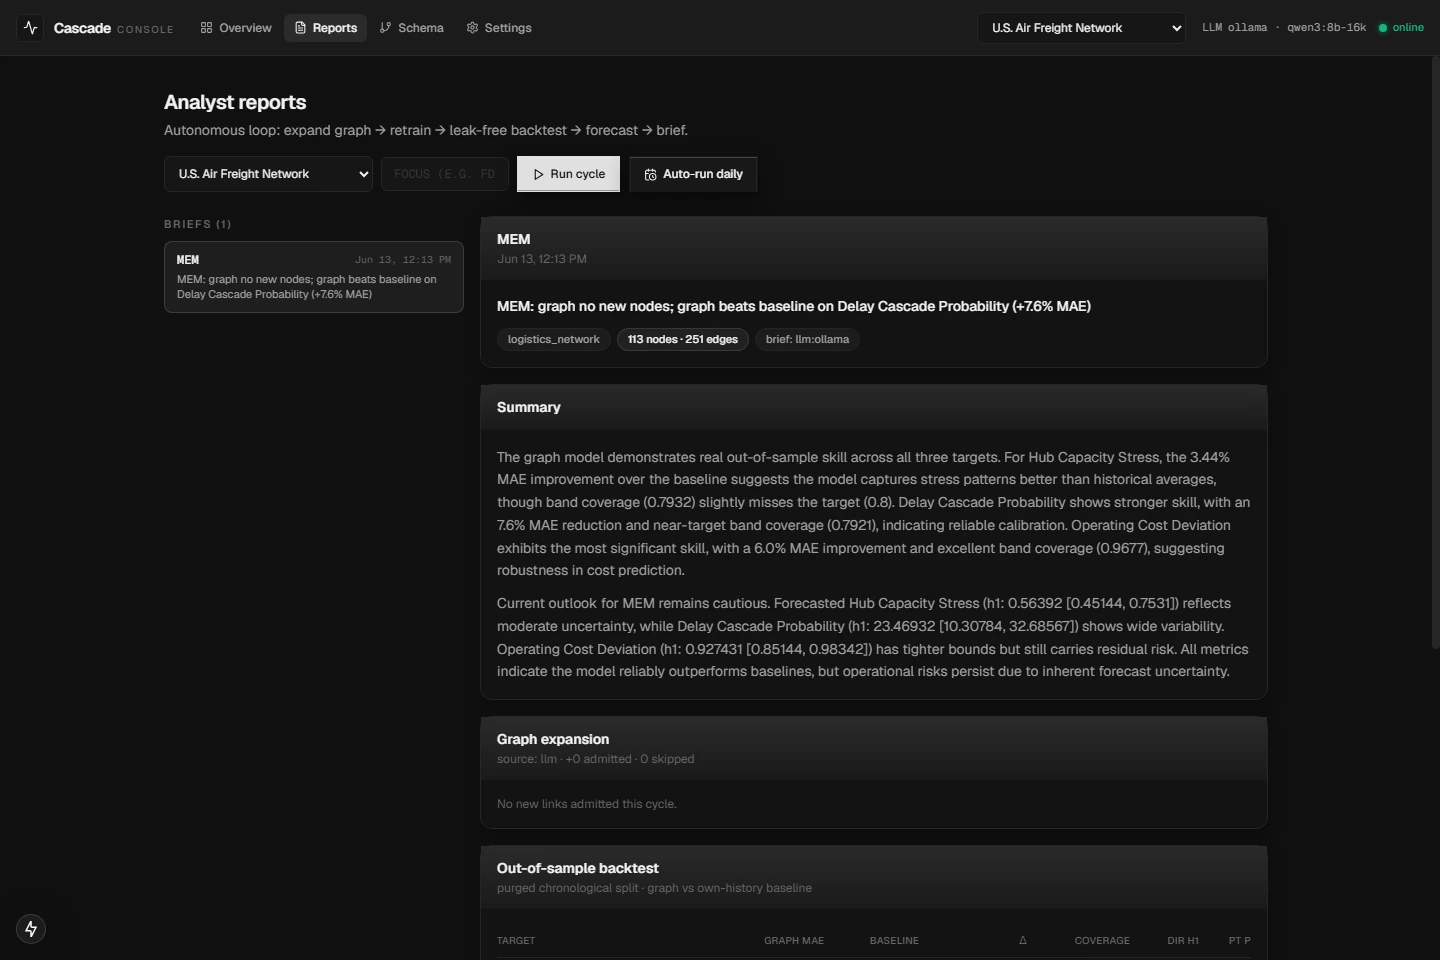Screen dimensions: 1440x960
Task: Expand the network selector beside the focus field
Action: [268, 174]
